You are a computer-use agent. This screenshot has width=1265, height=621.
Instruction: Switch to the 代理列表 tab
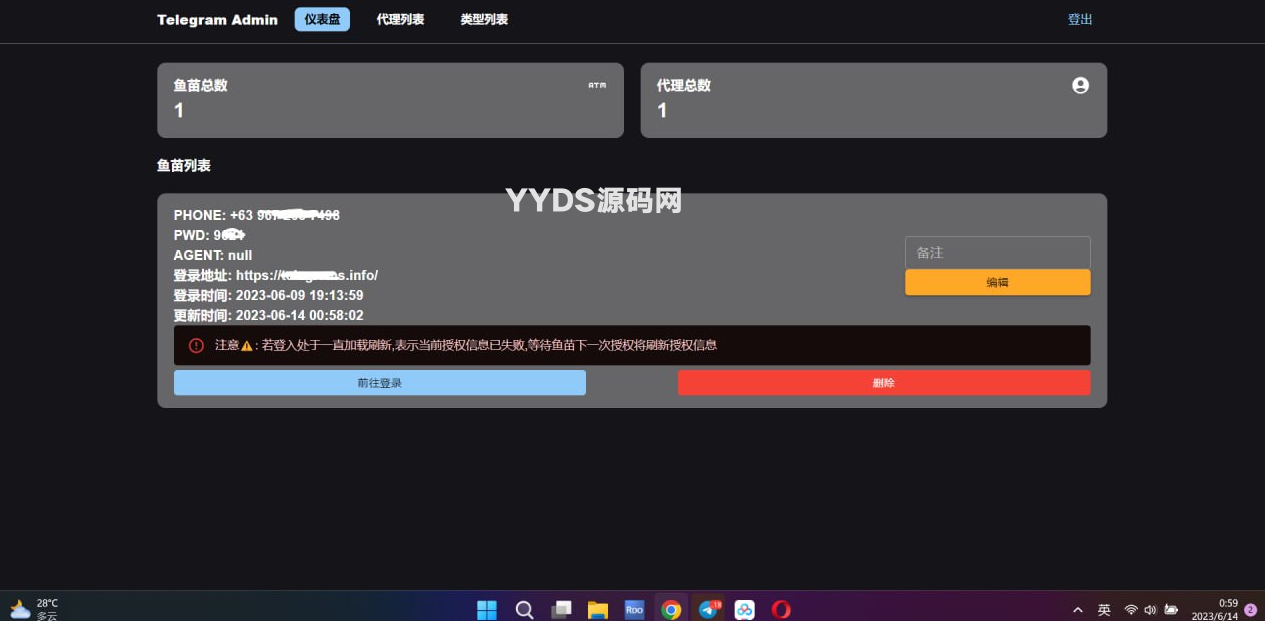click(x=400, y=20)
